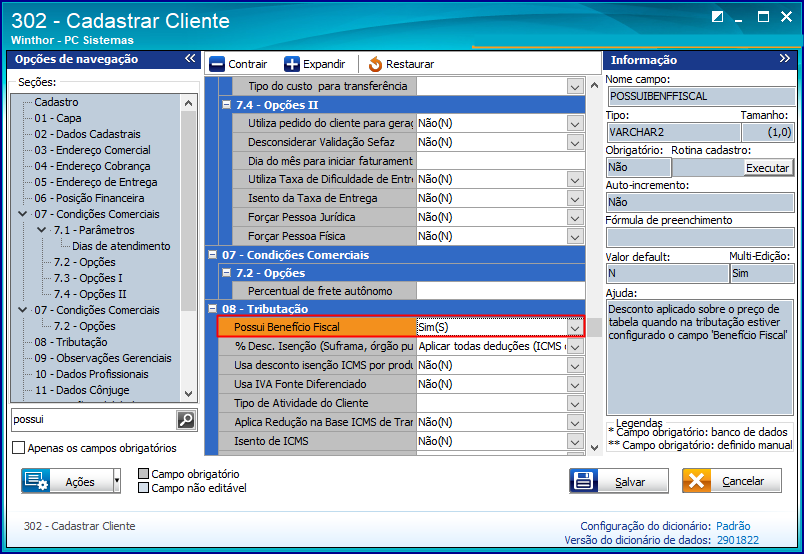Open Tipo de Atividade do Cliente dropdown
Viewport: 804px width, 554px height.
tap(575, 403)
